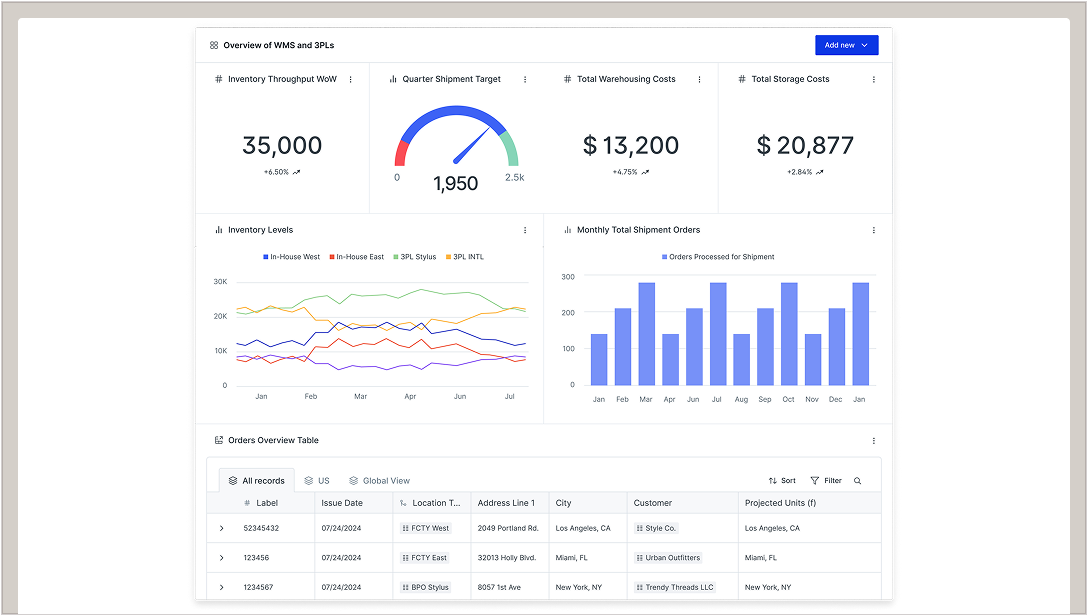Click the Quarter Shipment Target gauge
Viewport: 1087px width, 615px height.
pyautogui.click(x=456, y=140)
